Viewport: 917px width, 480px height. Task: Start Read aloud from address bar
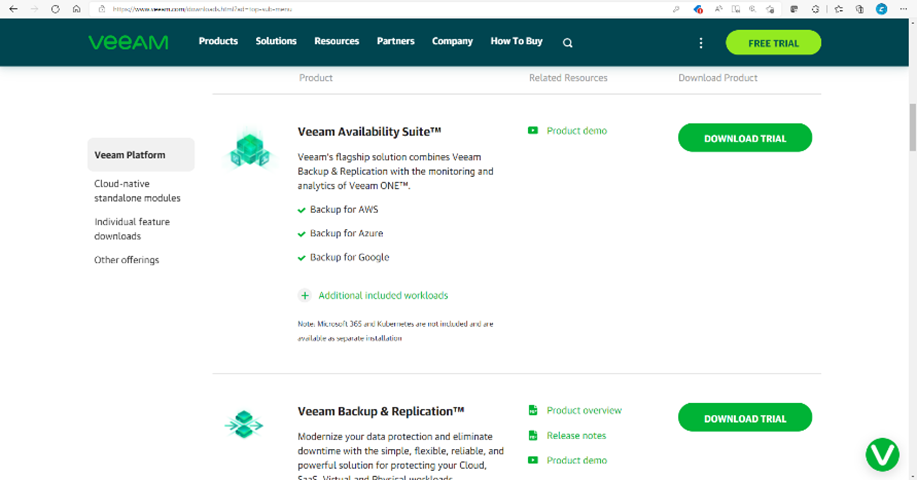click(719, 9)
